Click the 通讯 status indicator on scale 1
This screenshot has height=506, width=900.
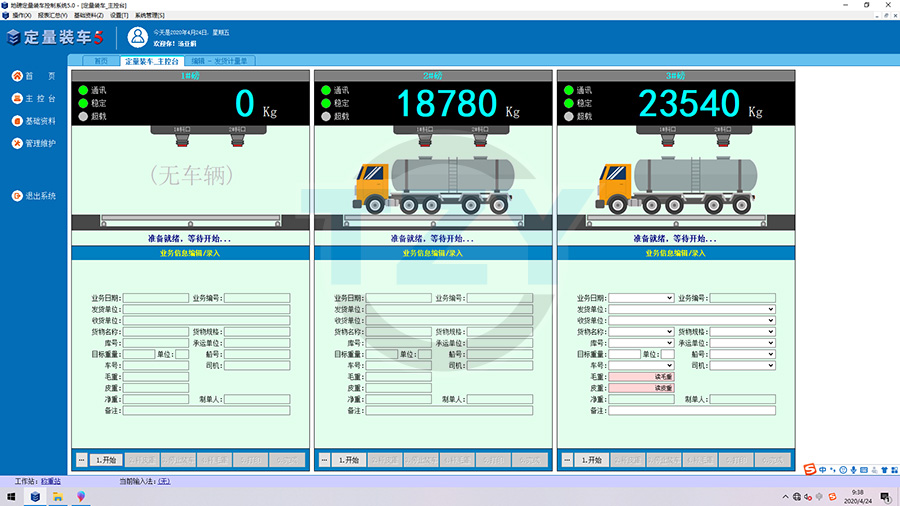tap(84, 90)
